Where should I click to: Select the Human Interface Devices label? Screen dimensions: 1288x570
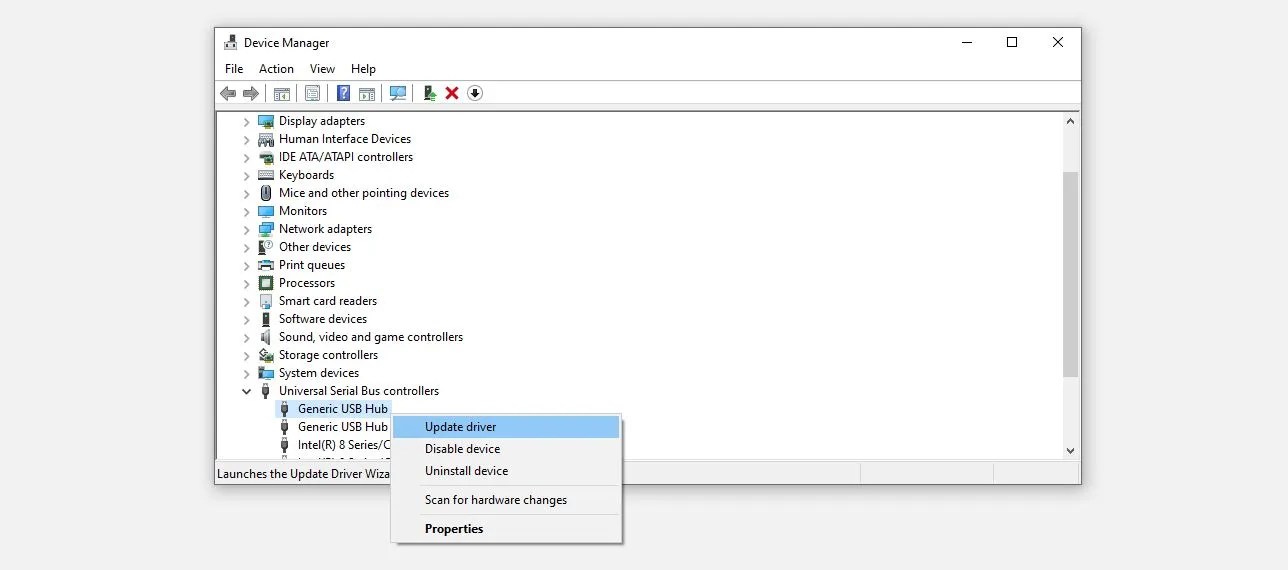tap(345, 139)
